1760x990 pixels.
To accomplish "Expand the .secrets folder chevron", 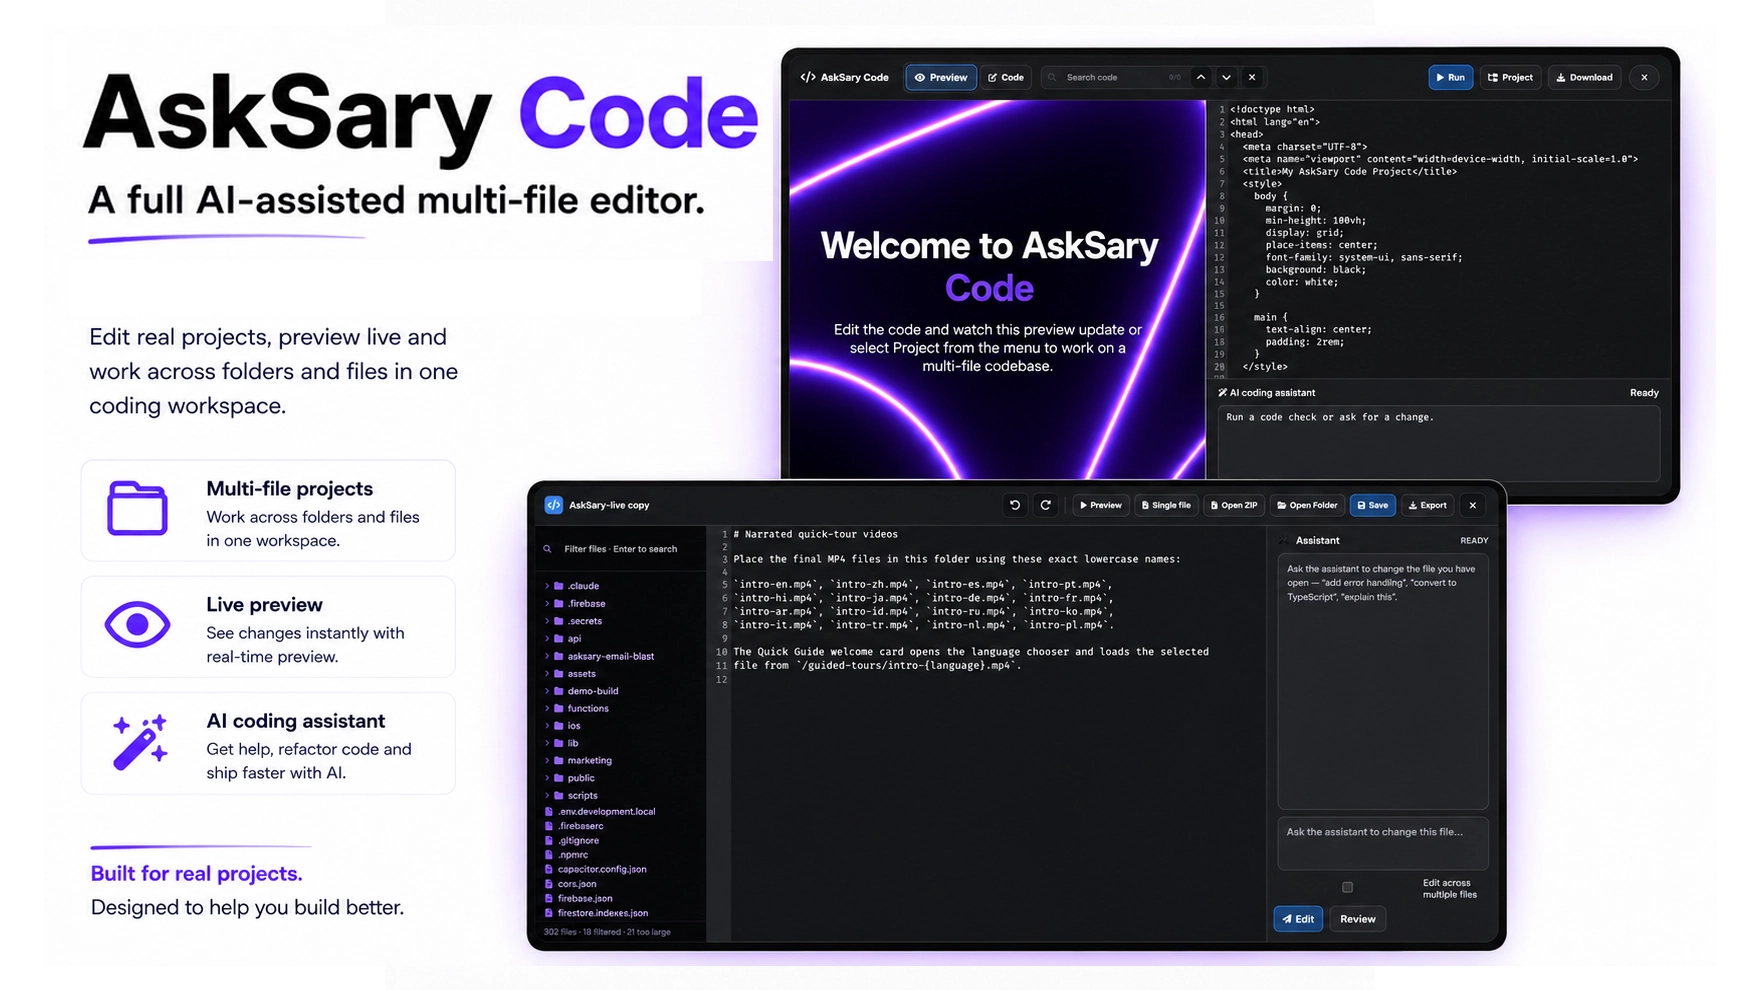I will 547,621.
